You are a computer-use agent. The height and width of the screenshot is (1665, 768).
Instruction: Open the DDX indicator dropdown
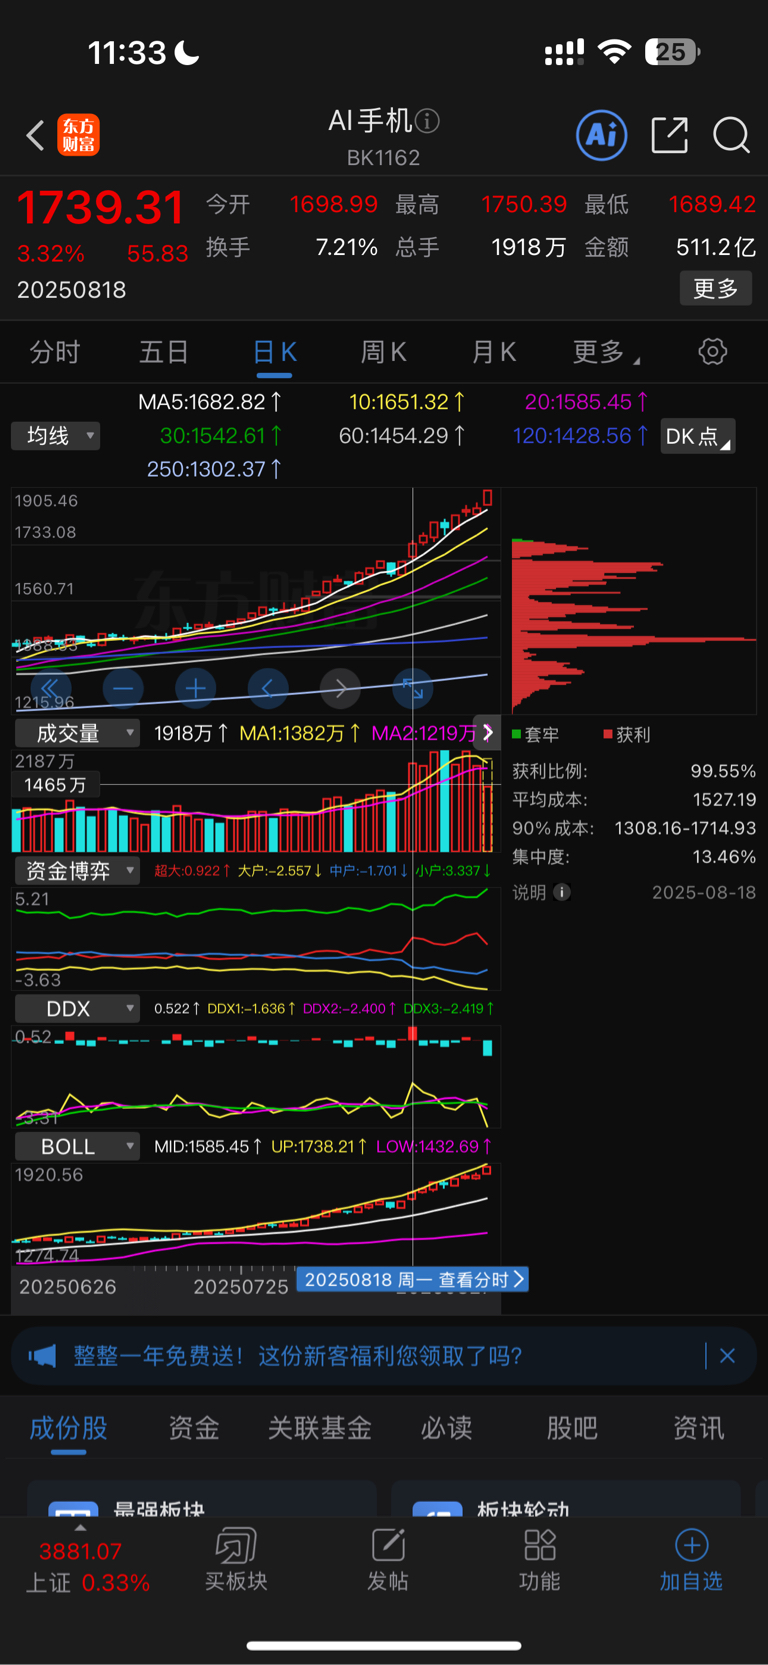pyautogui.click(x=77, y=1009)
